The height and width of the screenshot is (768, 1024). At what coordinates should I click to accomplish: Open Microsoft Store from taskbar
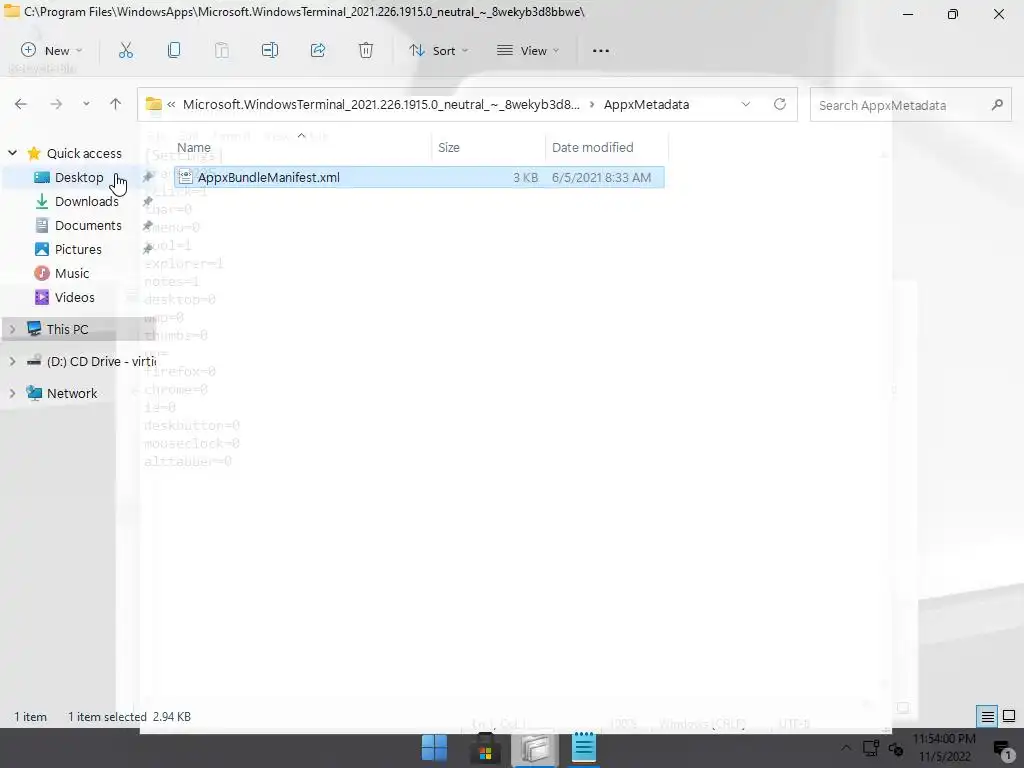coord(485,748)
